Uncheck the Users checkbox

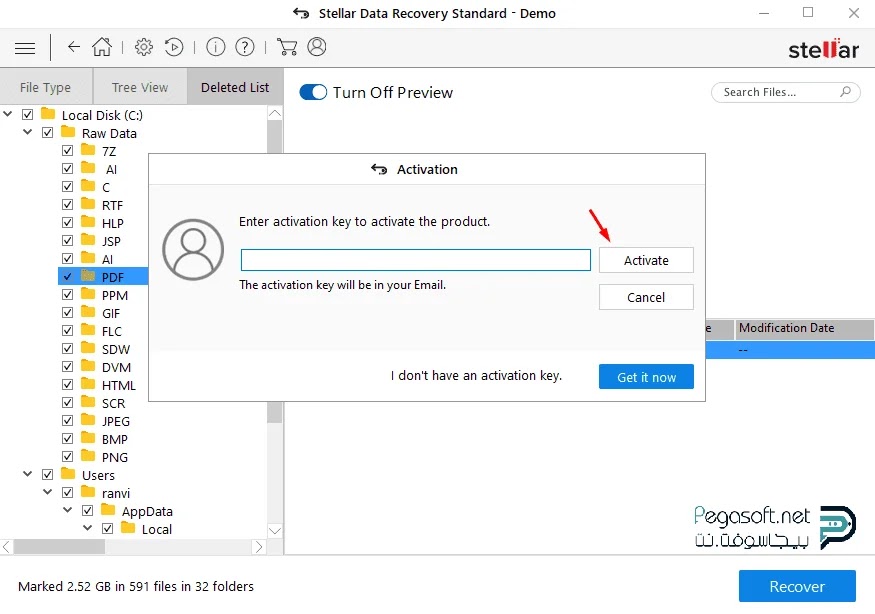tap(47, 474)
